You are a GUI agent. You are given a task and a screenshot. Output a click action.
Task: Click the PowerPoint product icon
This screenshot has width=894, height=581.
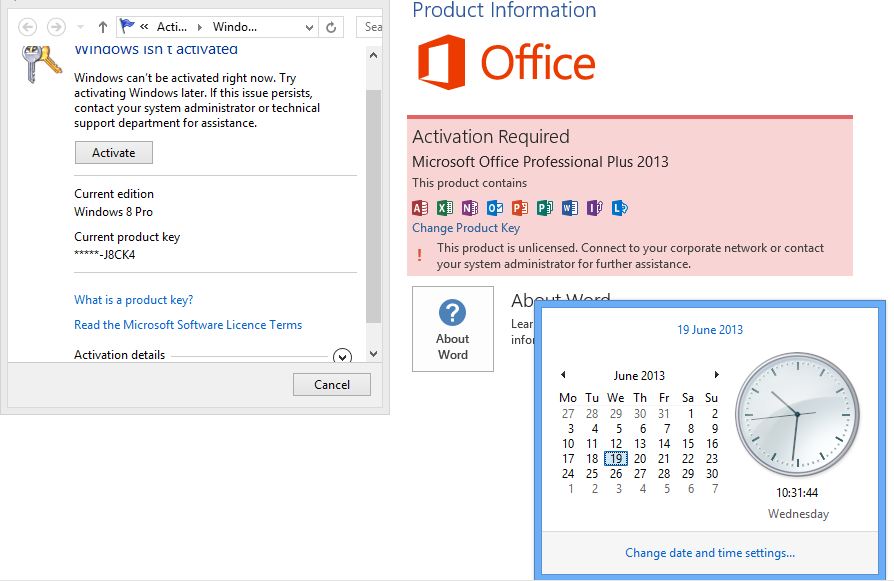[x=520, y=208]
